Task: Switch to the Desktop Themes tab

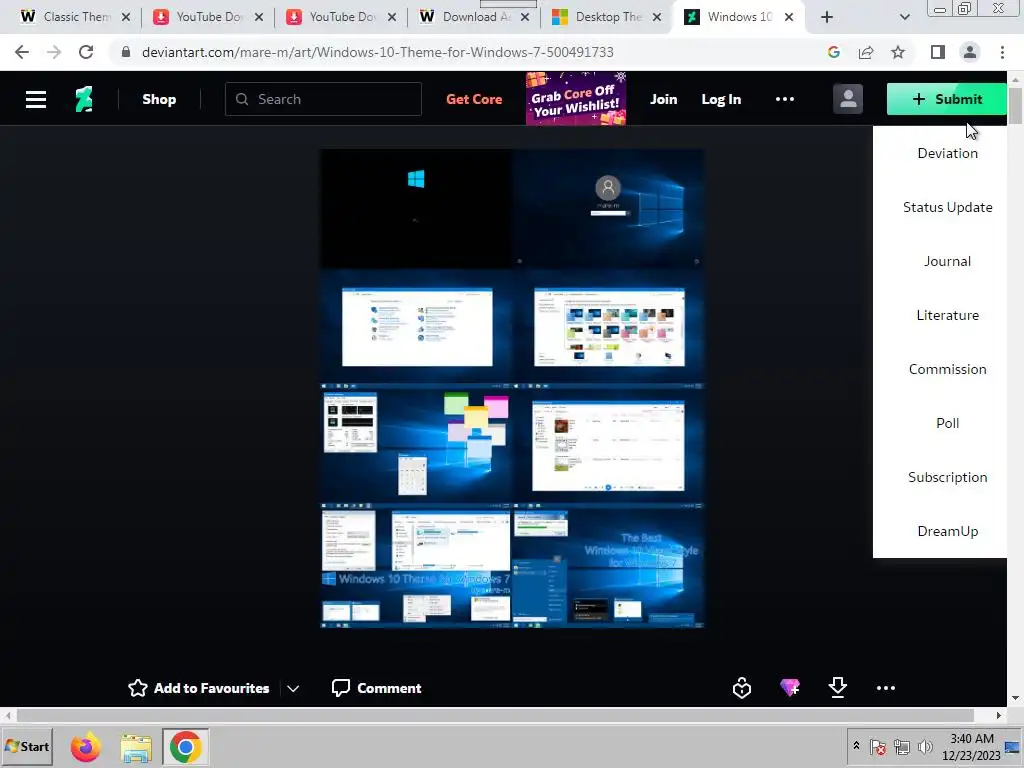Action: point(606,17)
